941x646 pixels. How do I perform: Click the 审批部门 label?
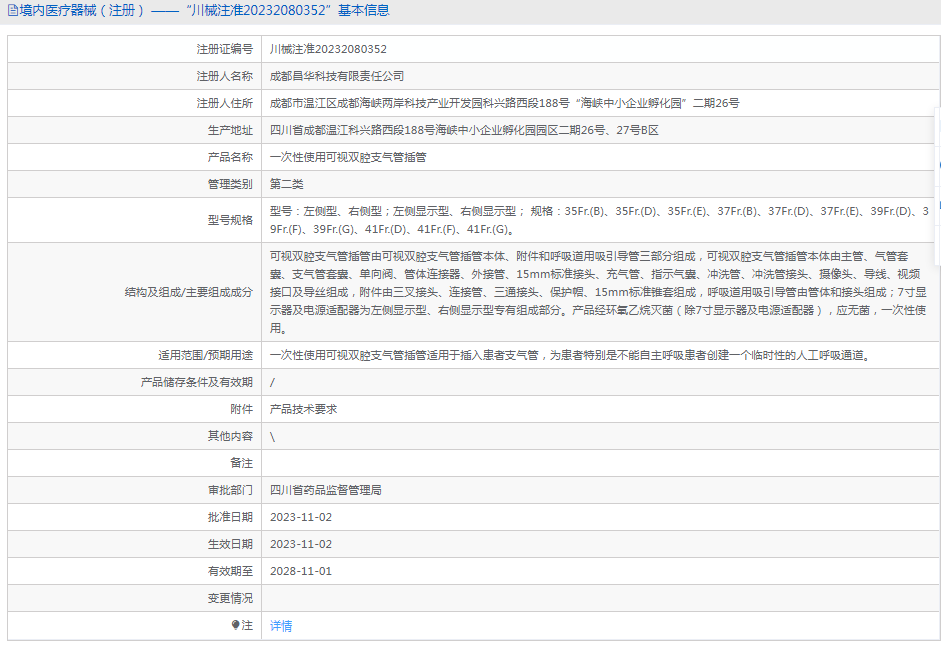[230, 491]
